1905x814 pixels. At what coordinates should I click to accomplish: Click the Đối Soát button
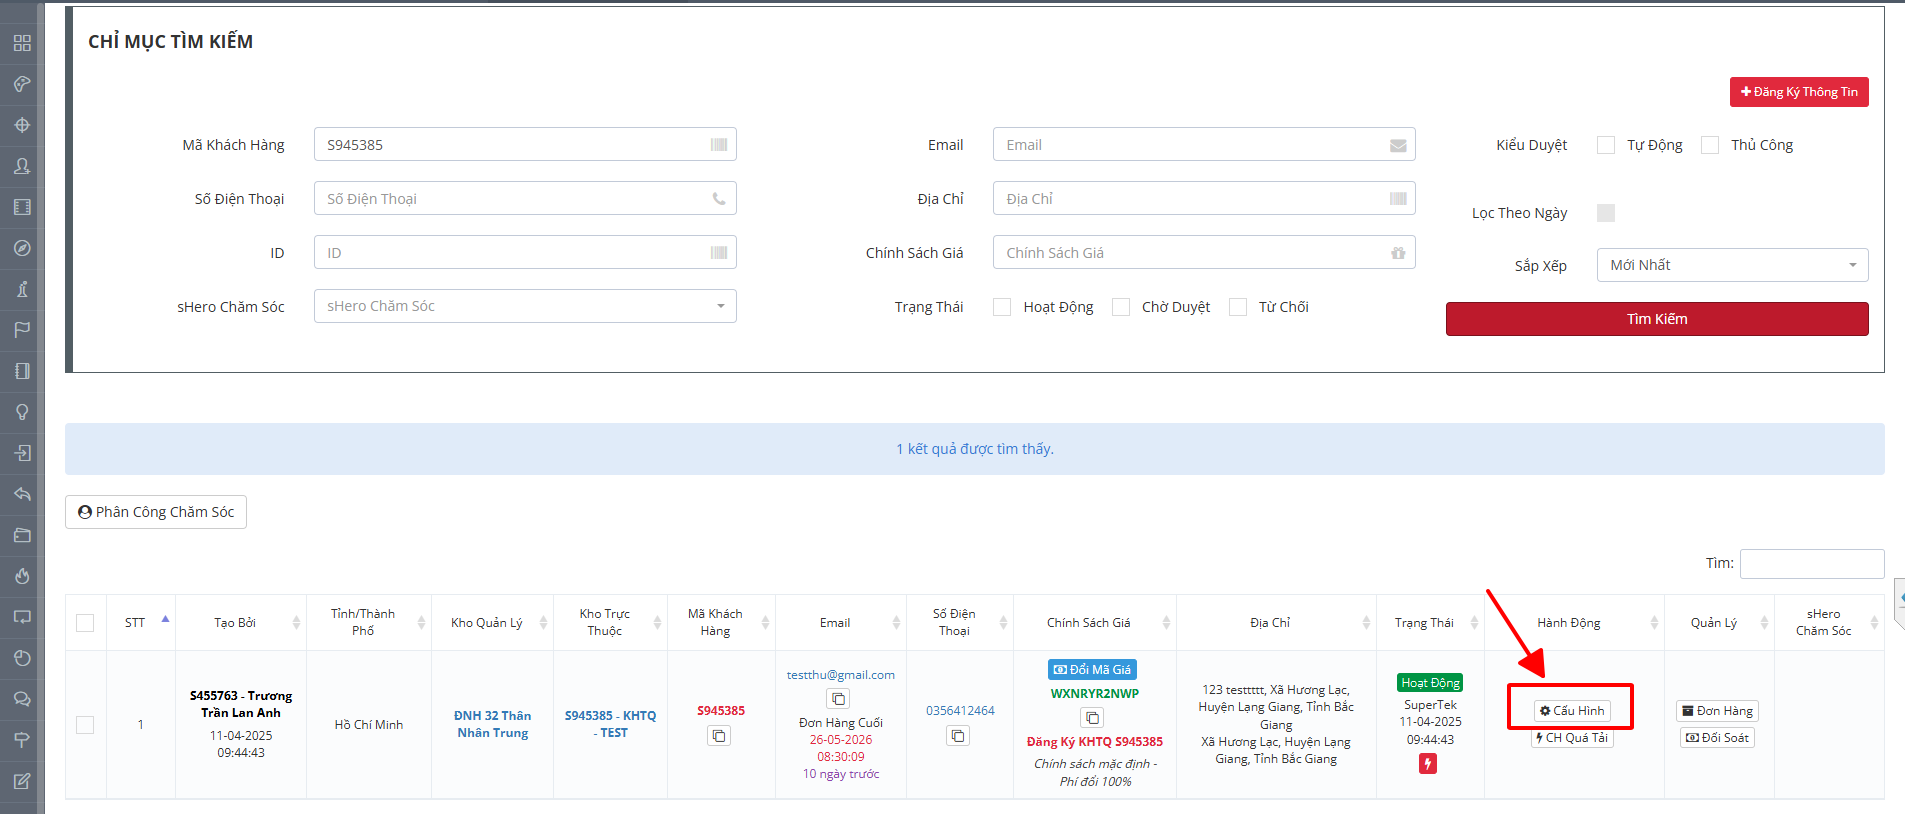click(x=1717, y=738)
